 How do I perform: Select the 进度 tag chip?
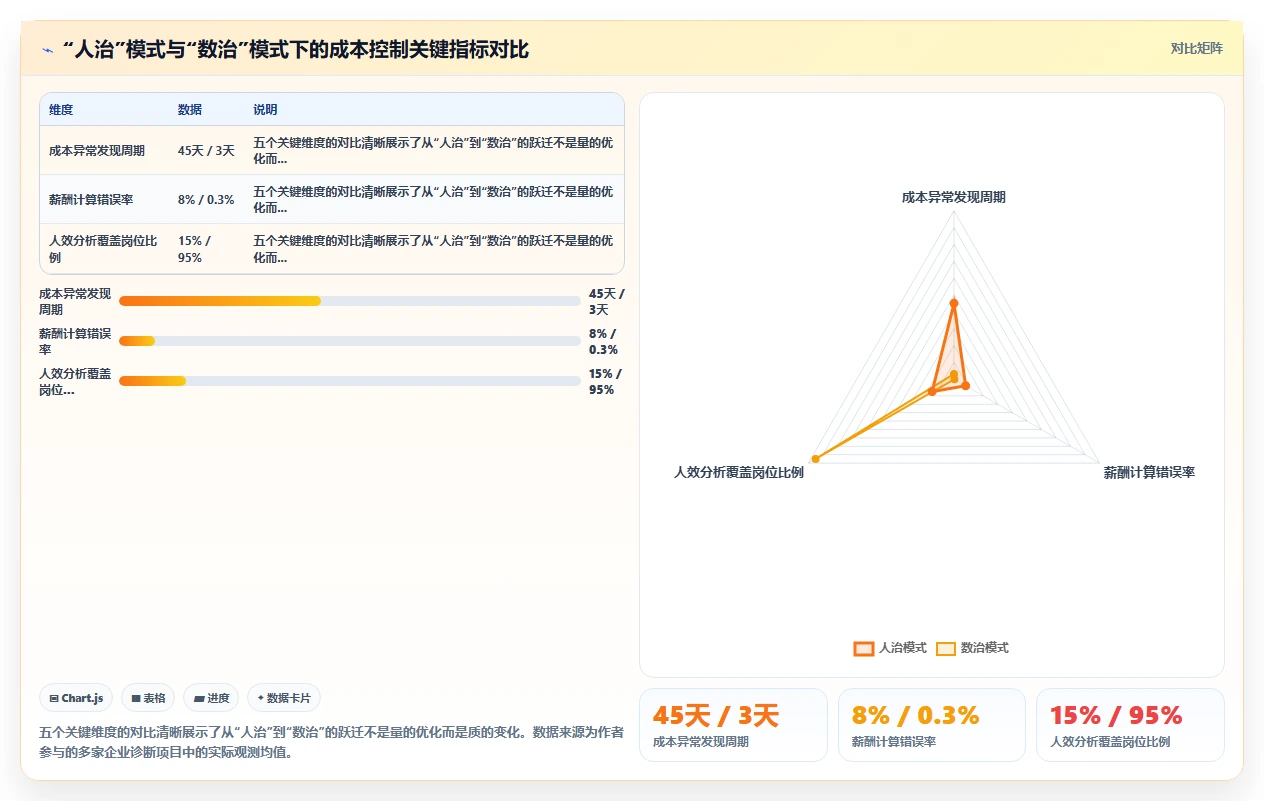pyautogui.click(x=211, y=698)
